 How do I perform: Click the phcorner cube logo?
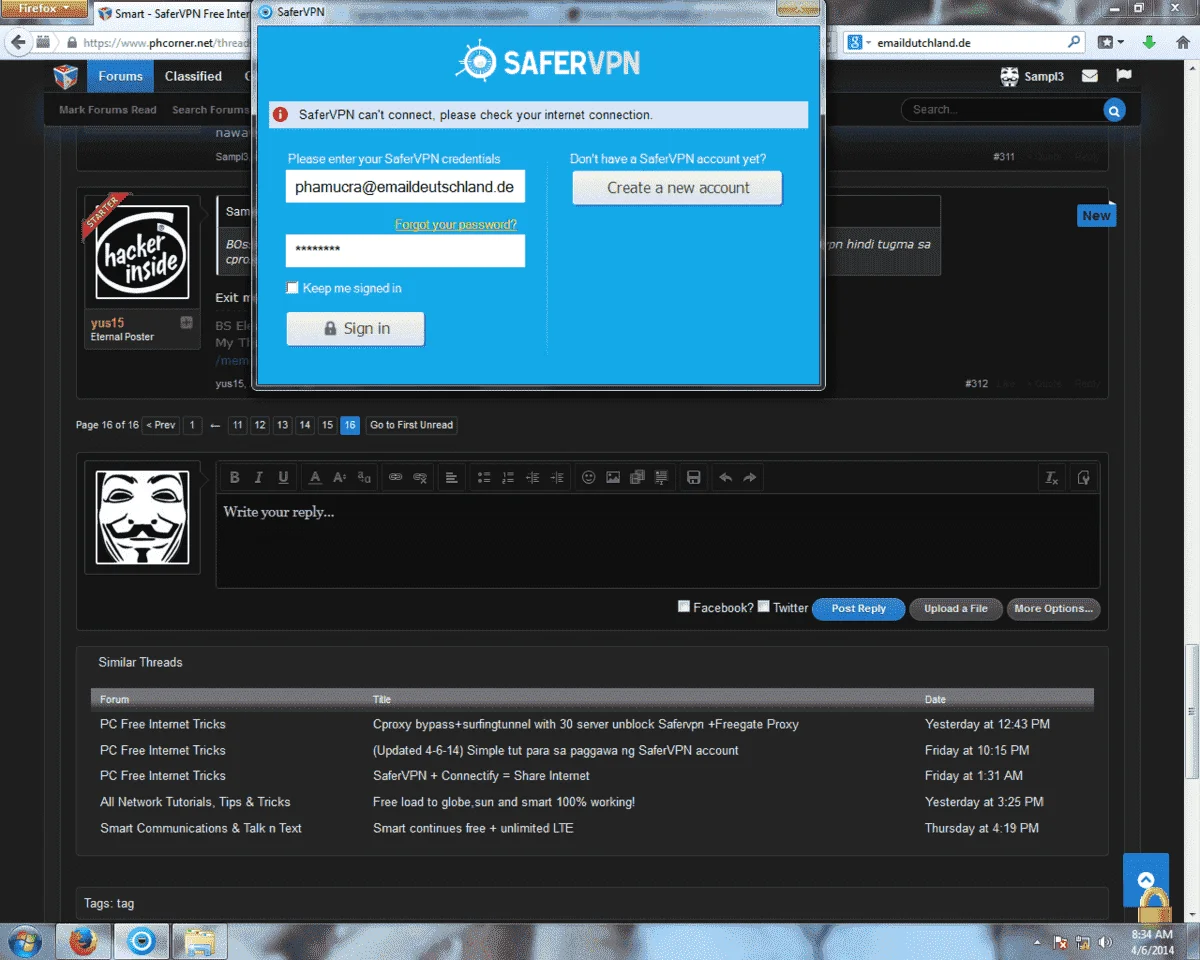[x=66, y=76]
